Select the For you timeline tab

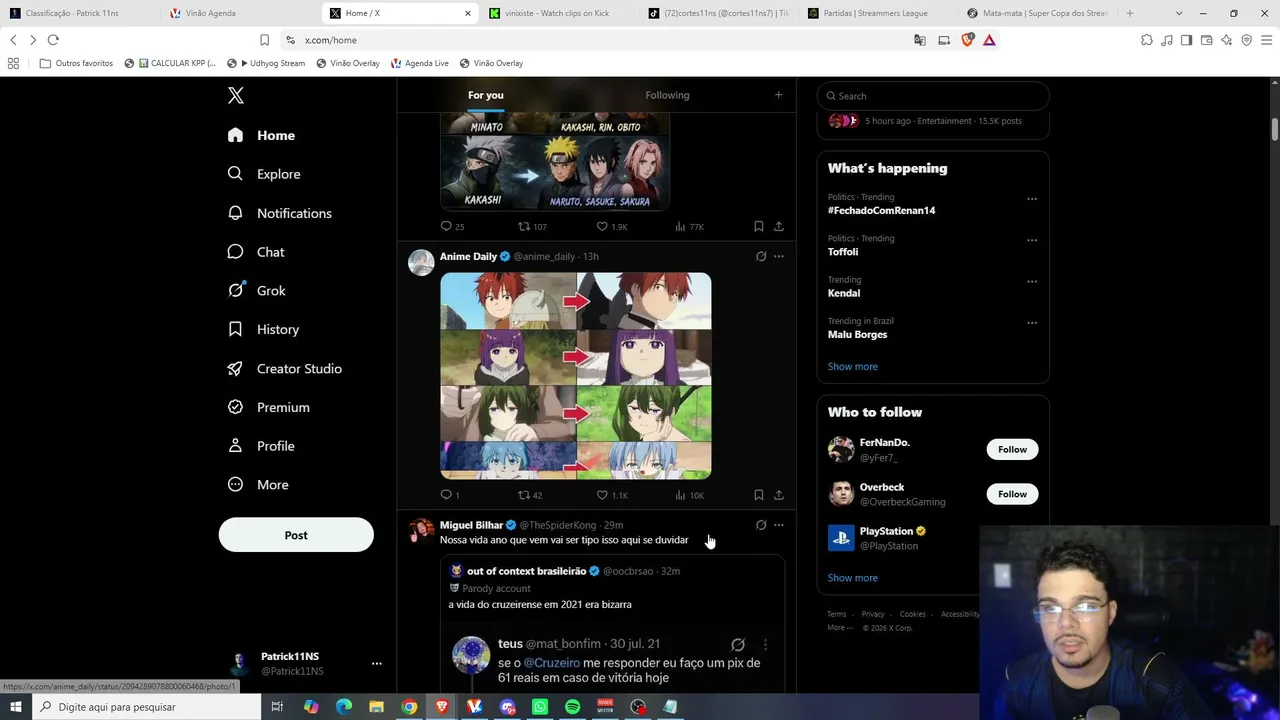click(x=486, y=95)
